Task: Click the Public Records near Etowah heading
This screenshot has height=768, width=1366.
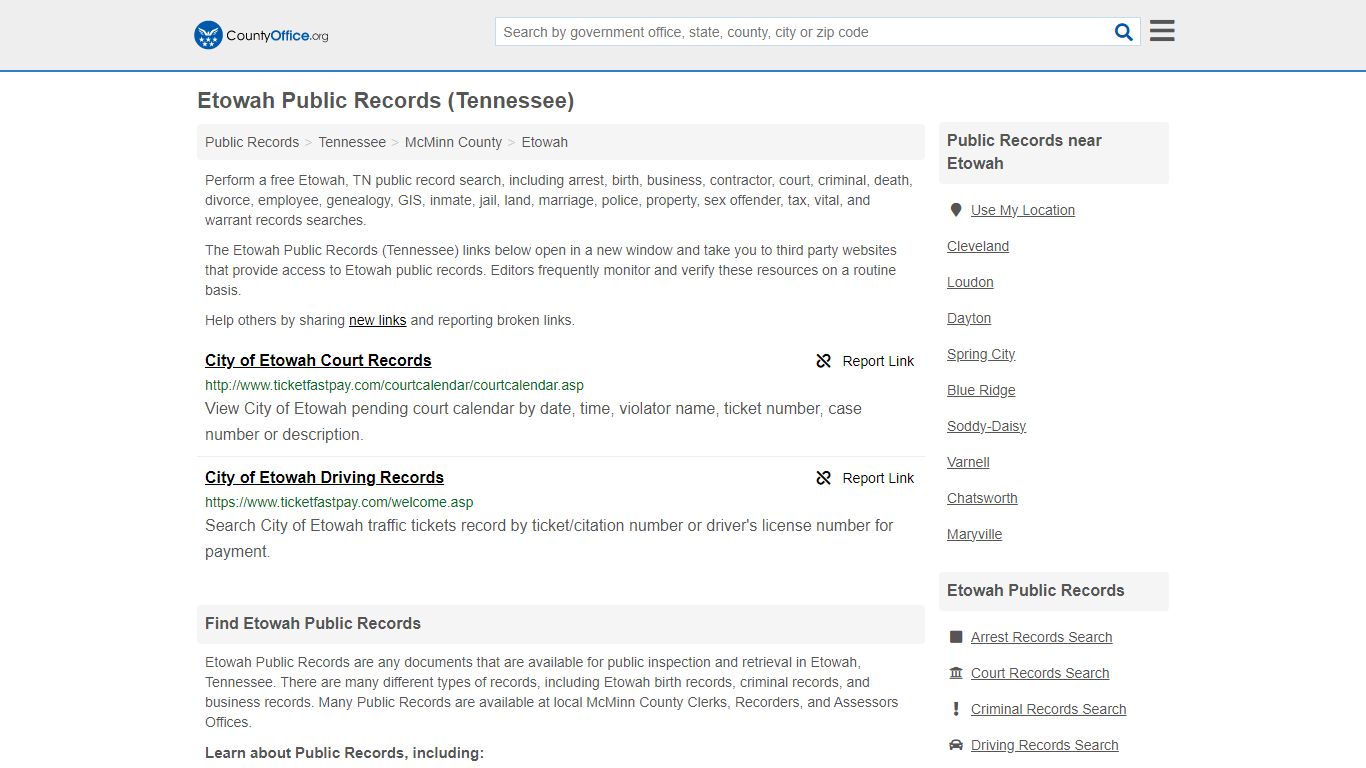Action: point(1024,152)
